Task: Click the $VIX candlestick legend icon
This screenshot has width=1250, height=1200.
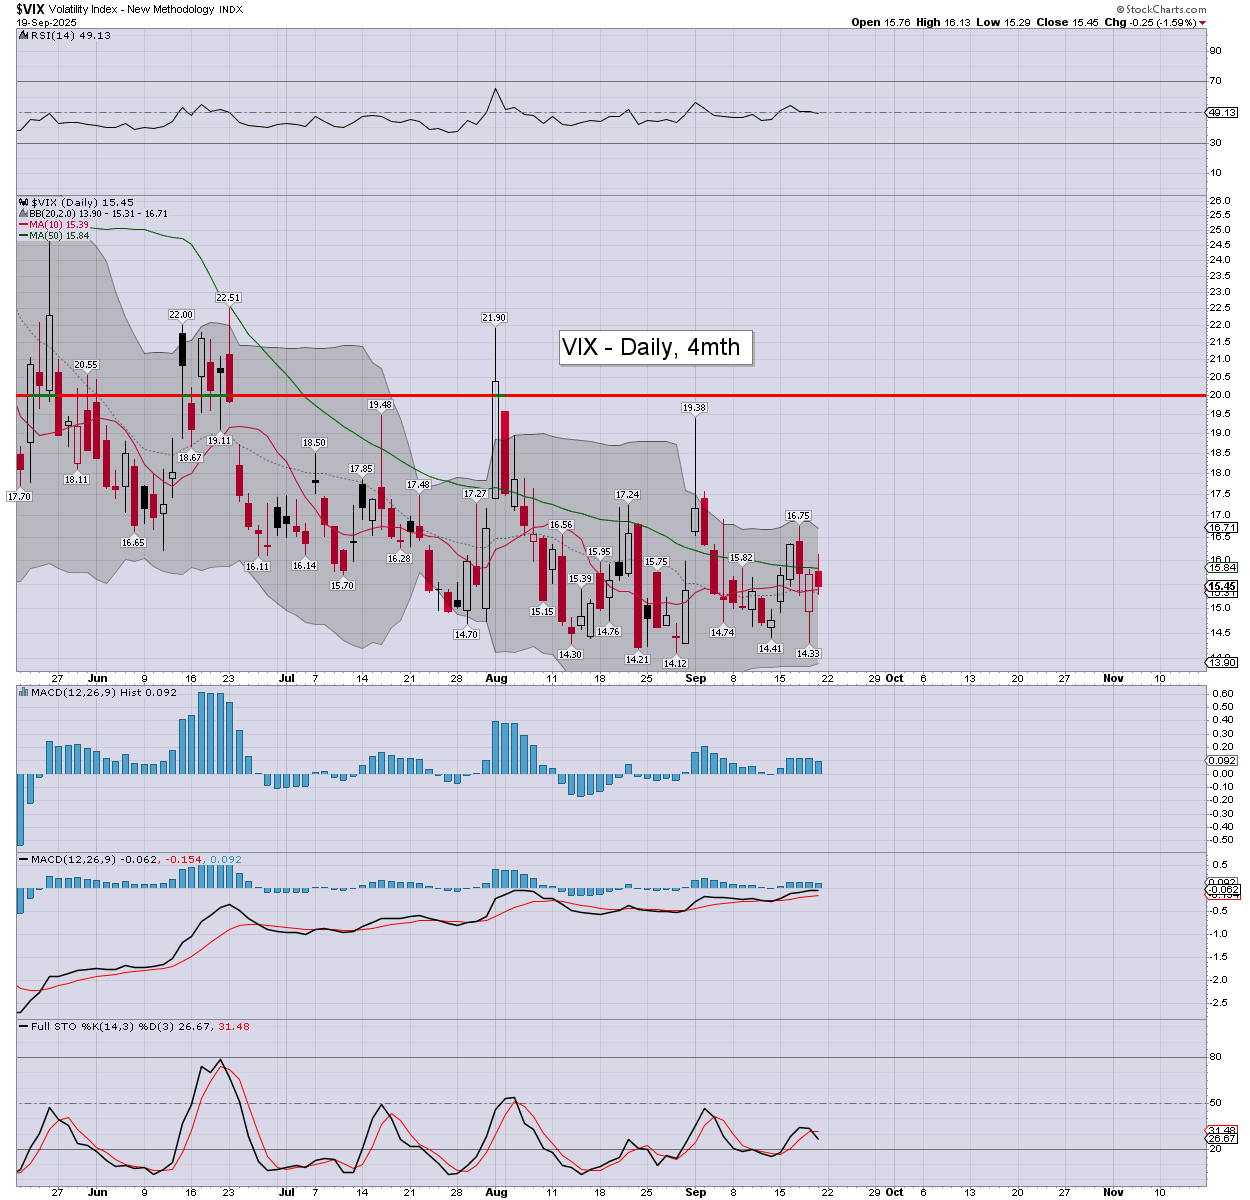Action: [23, 202]
